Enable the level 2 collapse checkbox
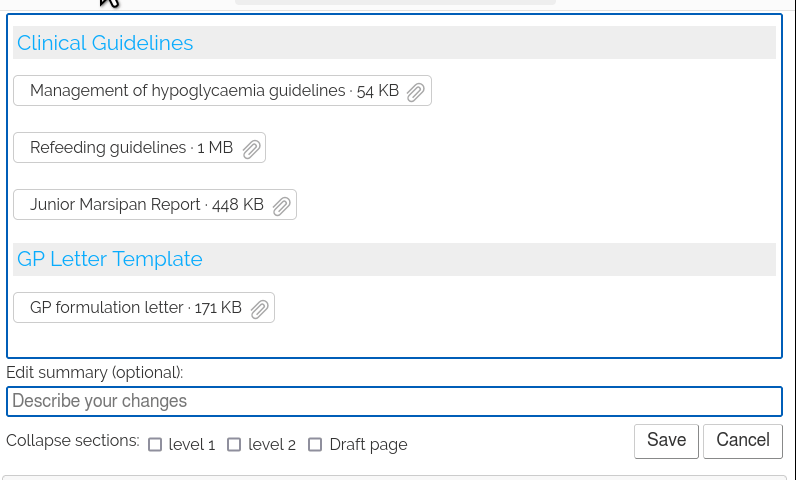796x480 pixels. tap(234, 445)
